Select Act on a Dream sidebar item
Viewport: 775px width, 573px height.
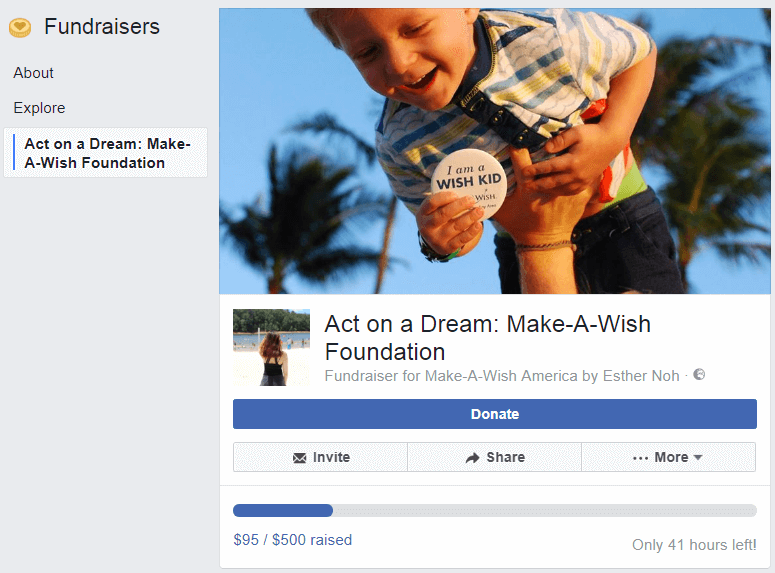105,153
